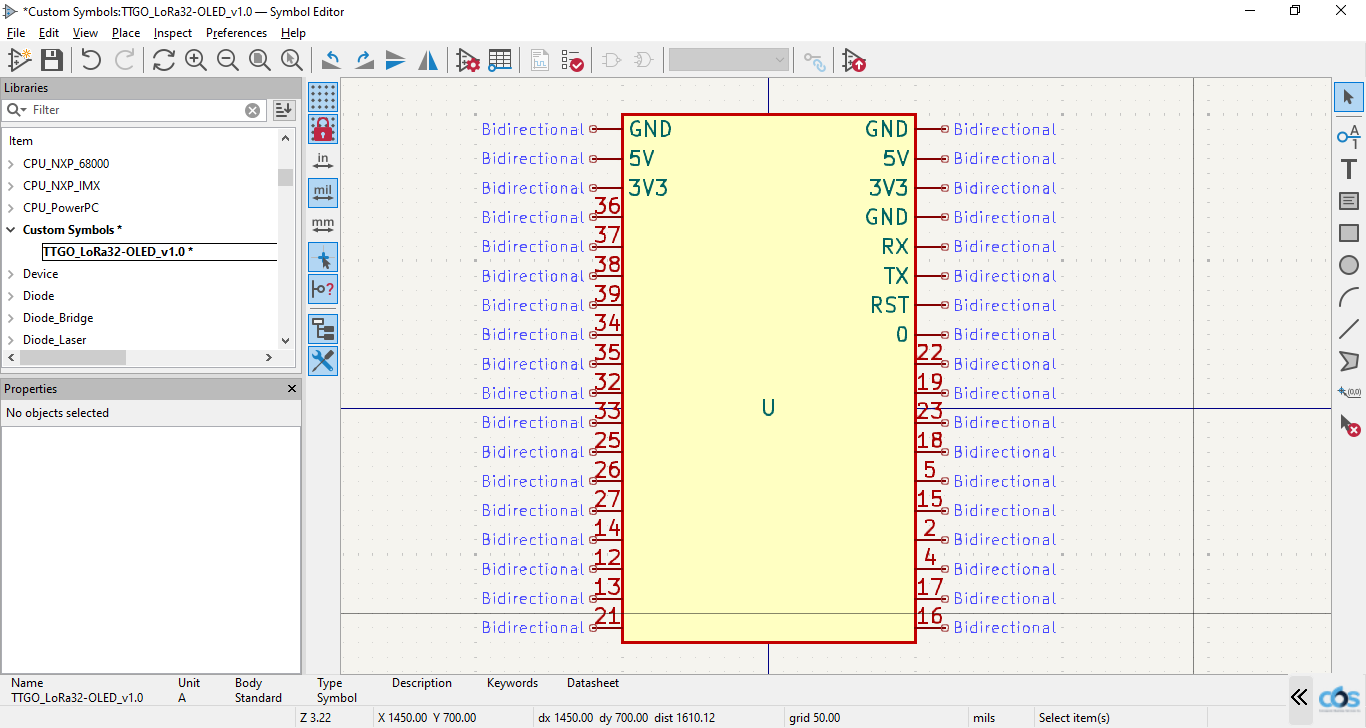Toggle pin electrical type display
Screen dimensions: 1366x728
(323, 289)
